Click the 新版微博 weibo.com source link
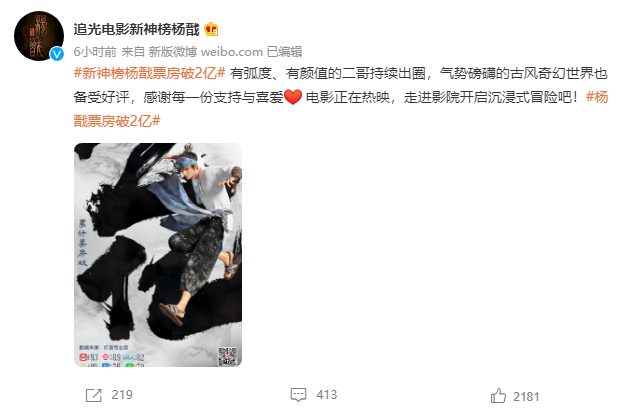 (205, 52)
